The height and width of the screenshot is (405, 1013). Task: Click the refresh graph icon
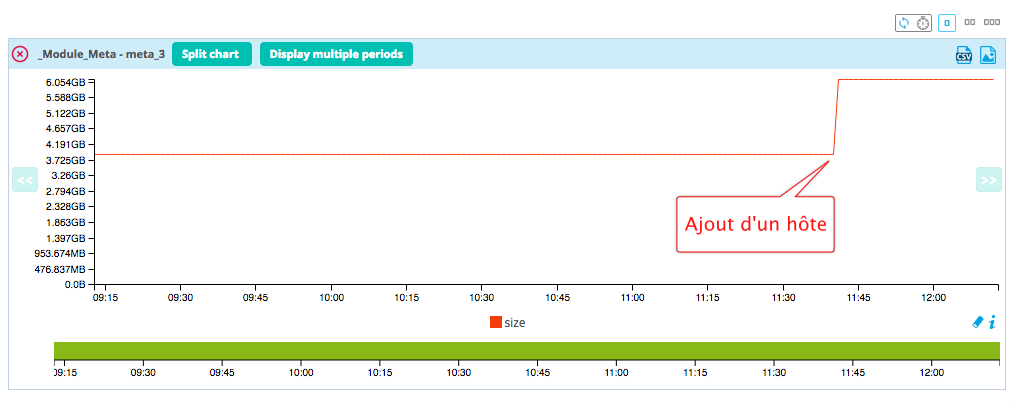pyautogui.click(x=904, y=21)
